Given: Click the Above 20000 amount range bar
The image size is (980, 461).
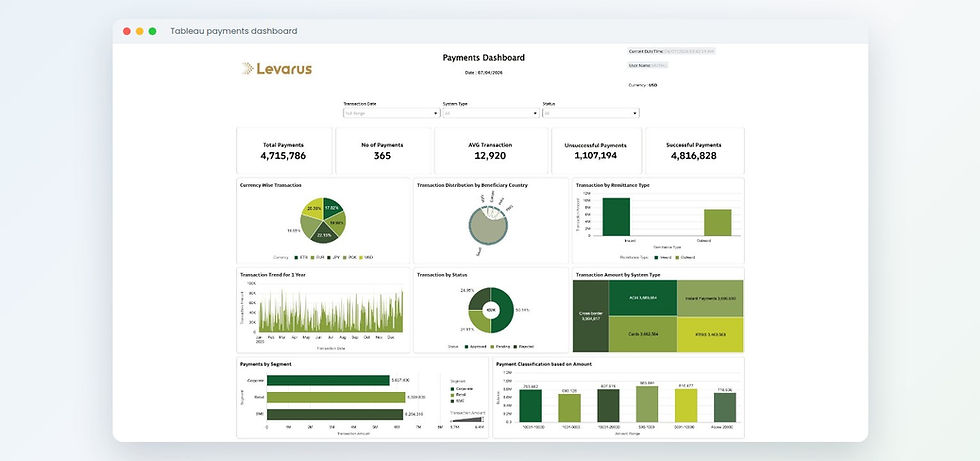Looking at the screenshot, I should tap(724, 407).
